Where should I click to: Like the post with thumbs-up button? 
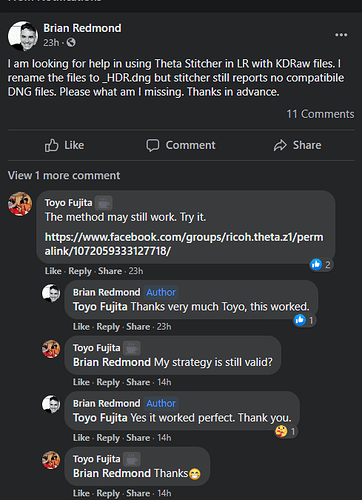point(64,145)
